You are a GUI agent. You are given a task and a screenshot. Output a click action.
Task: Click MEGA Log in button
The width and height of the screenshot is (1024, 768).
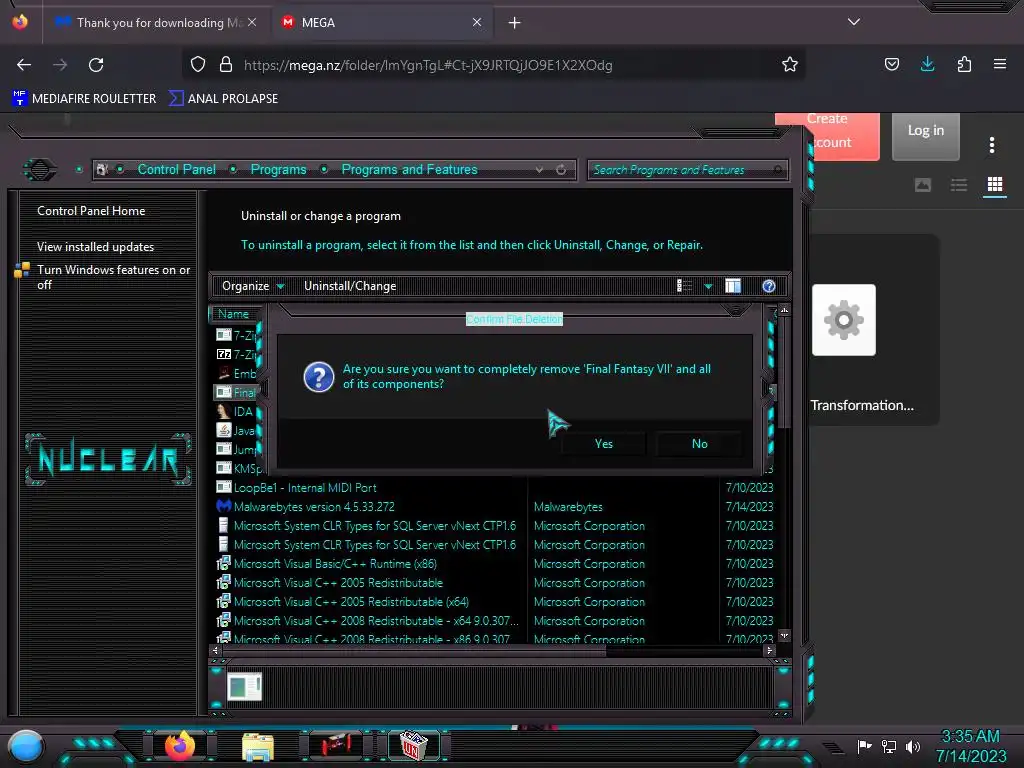[x=925, y=136]
